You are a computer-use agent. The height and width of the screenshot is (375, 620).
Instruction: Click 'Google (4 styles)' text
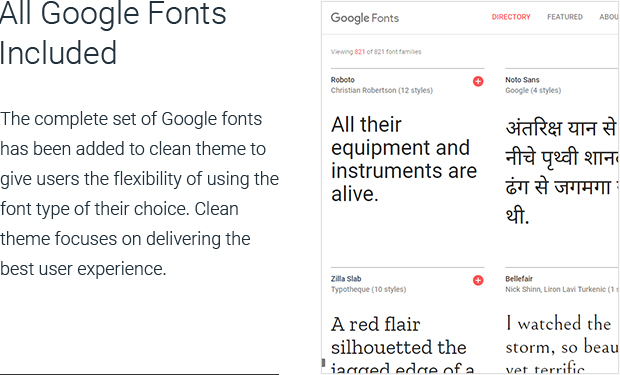tap(533, 90)
